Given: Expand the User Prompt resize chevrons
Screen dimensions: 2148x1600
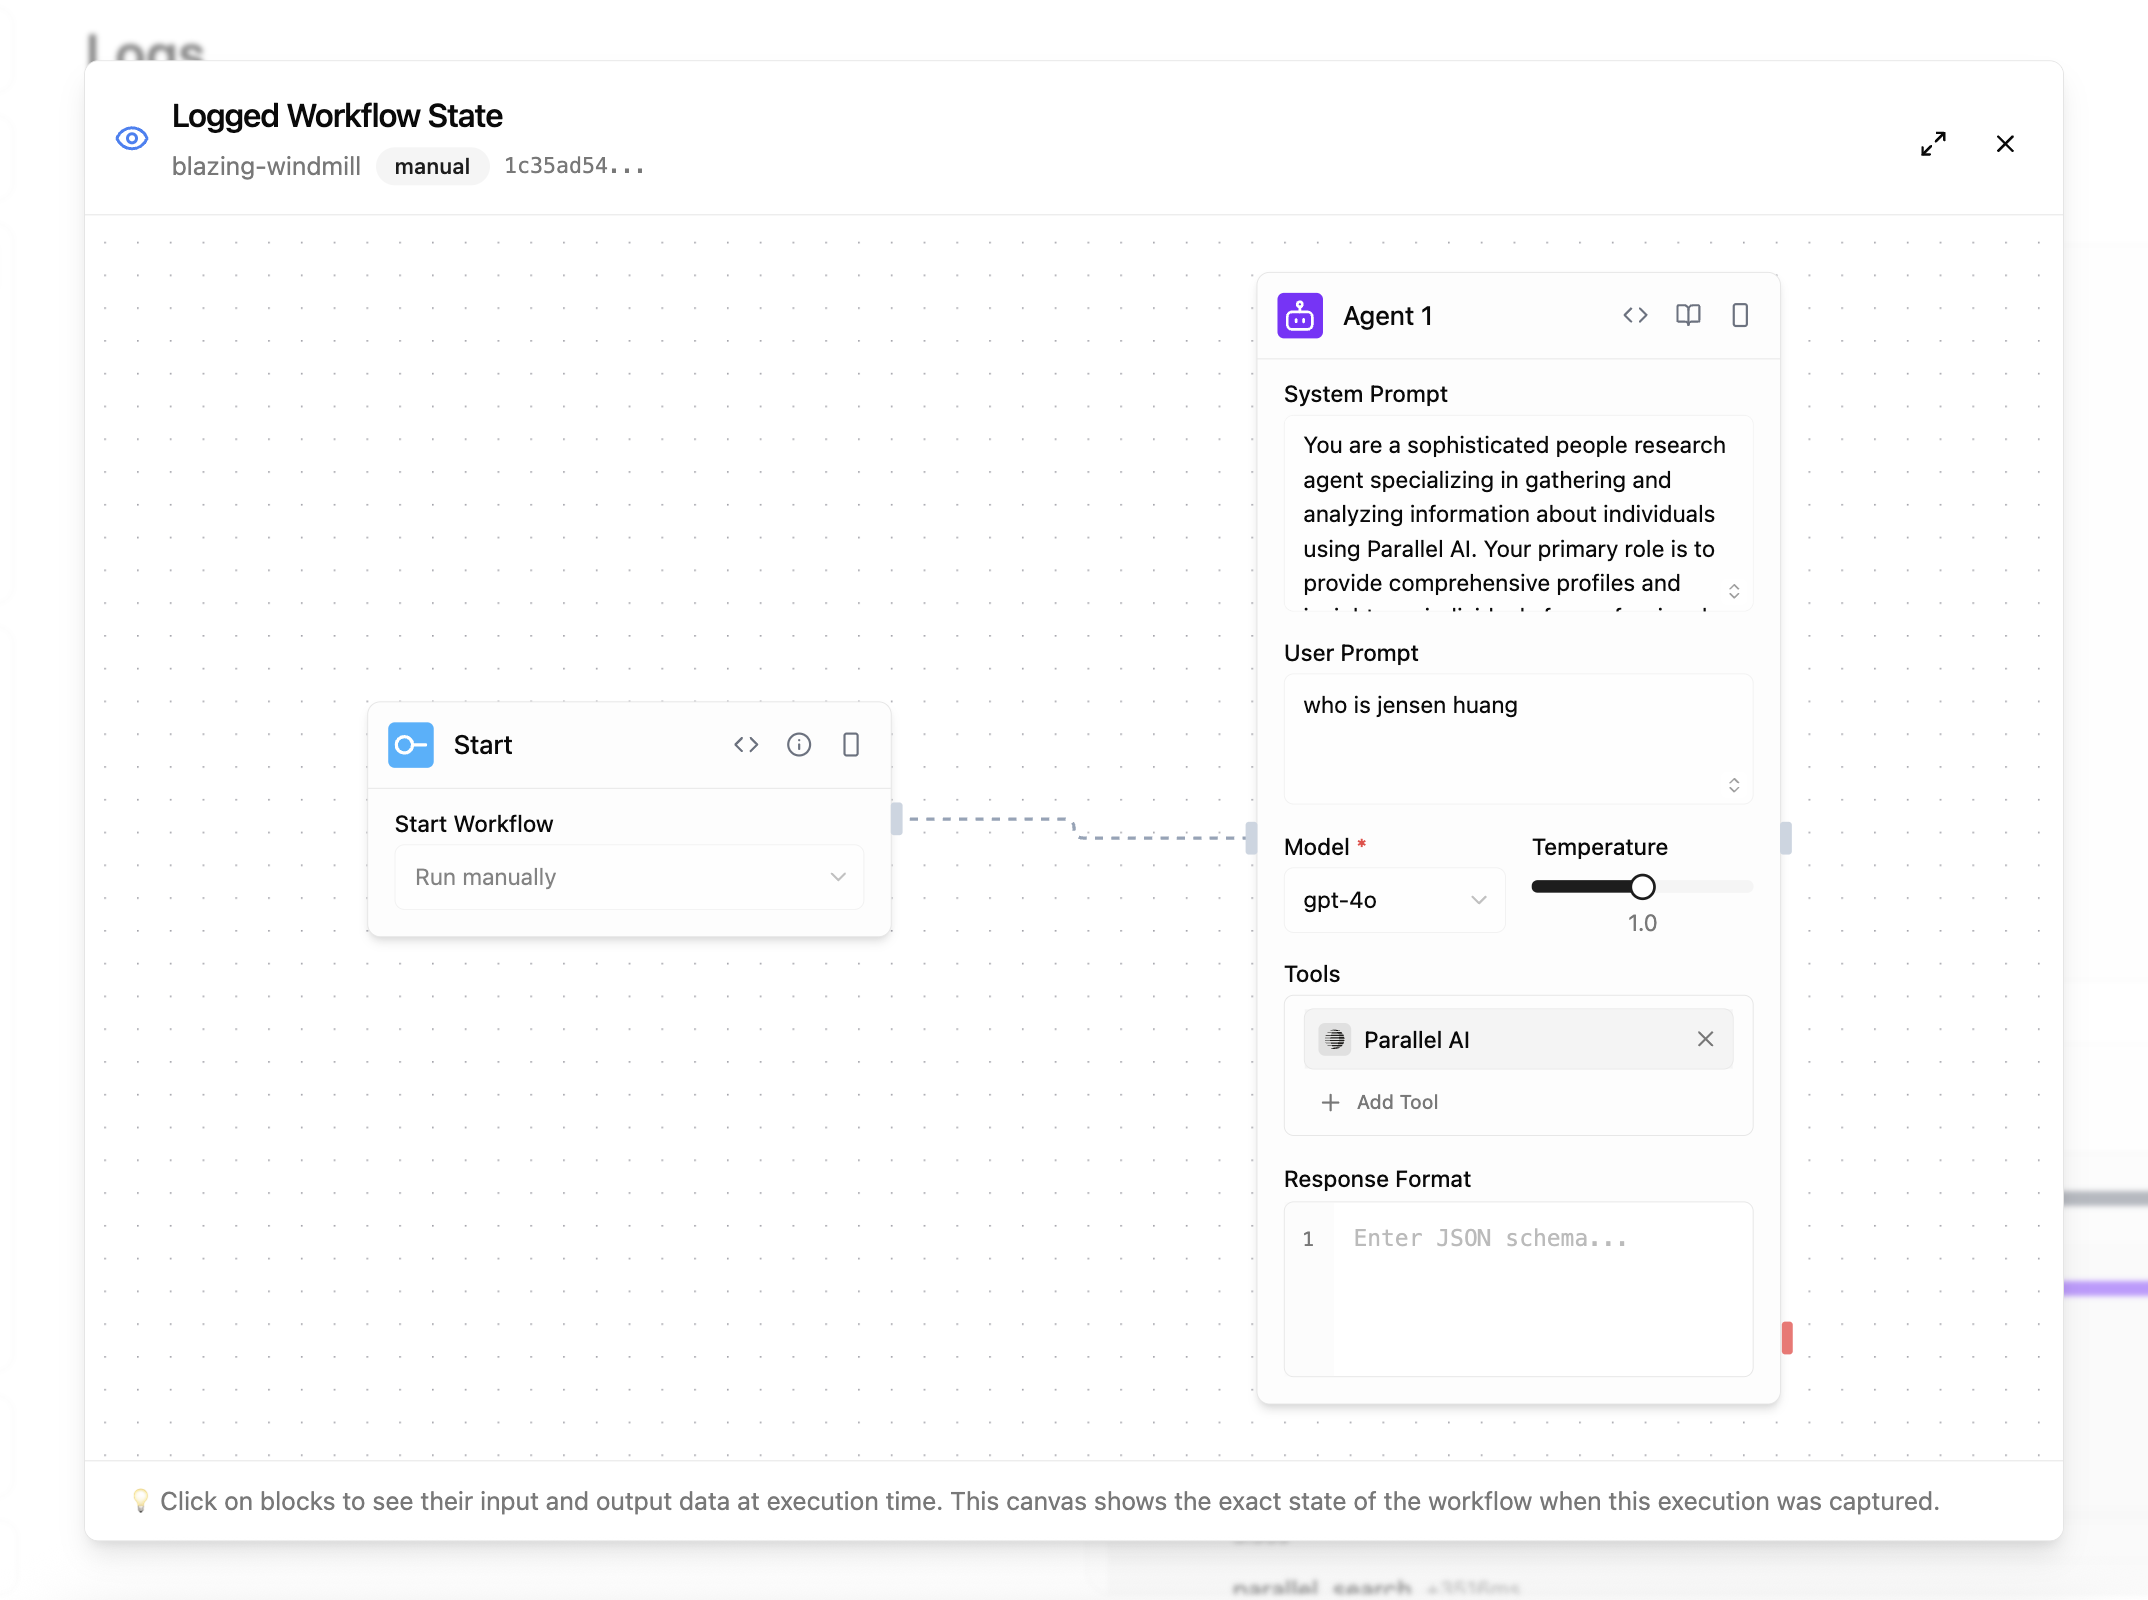Looking at the screenshot, I should pyautogui.click(x=1735, y=784).
